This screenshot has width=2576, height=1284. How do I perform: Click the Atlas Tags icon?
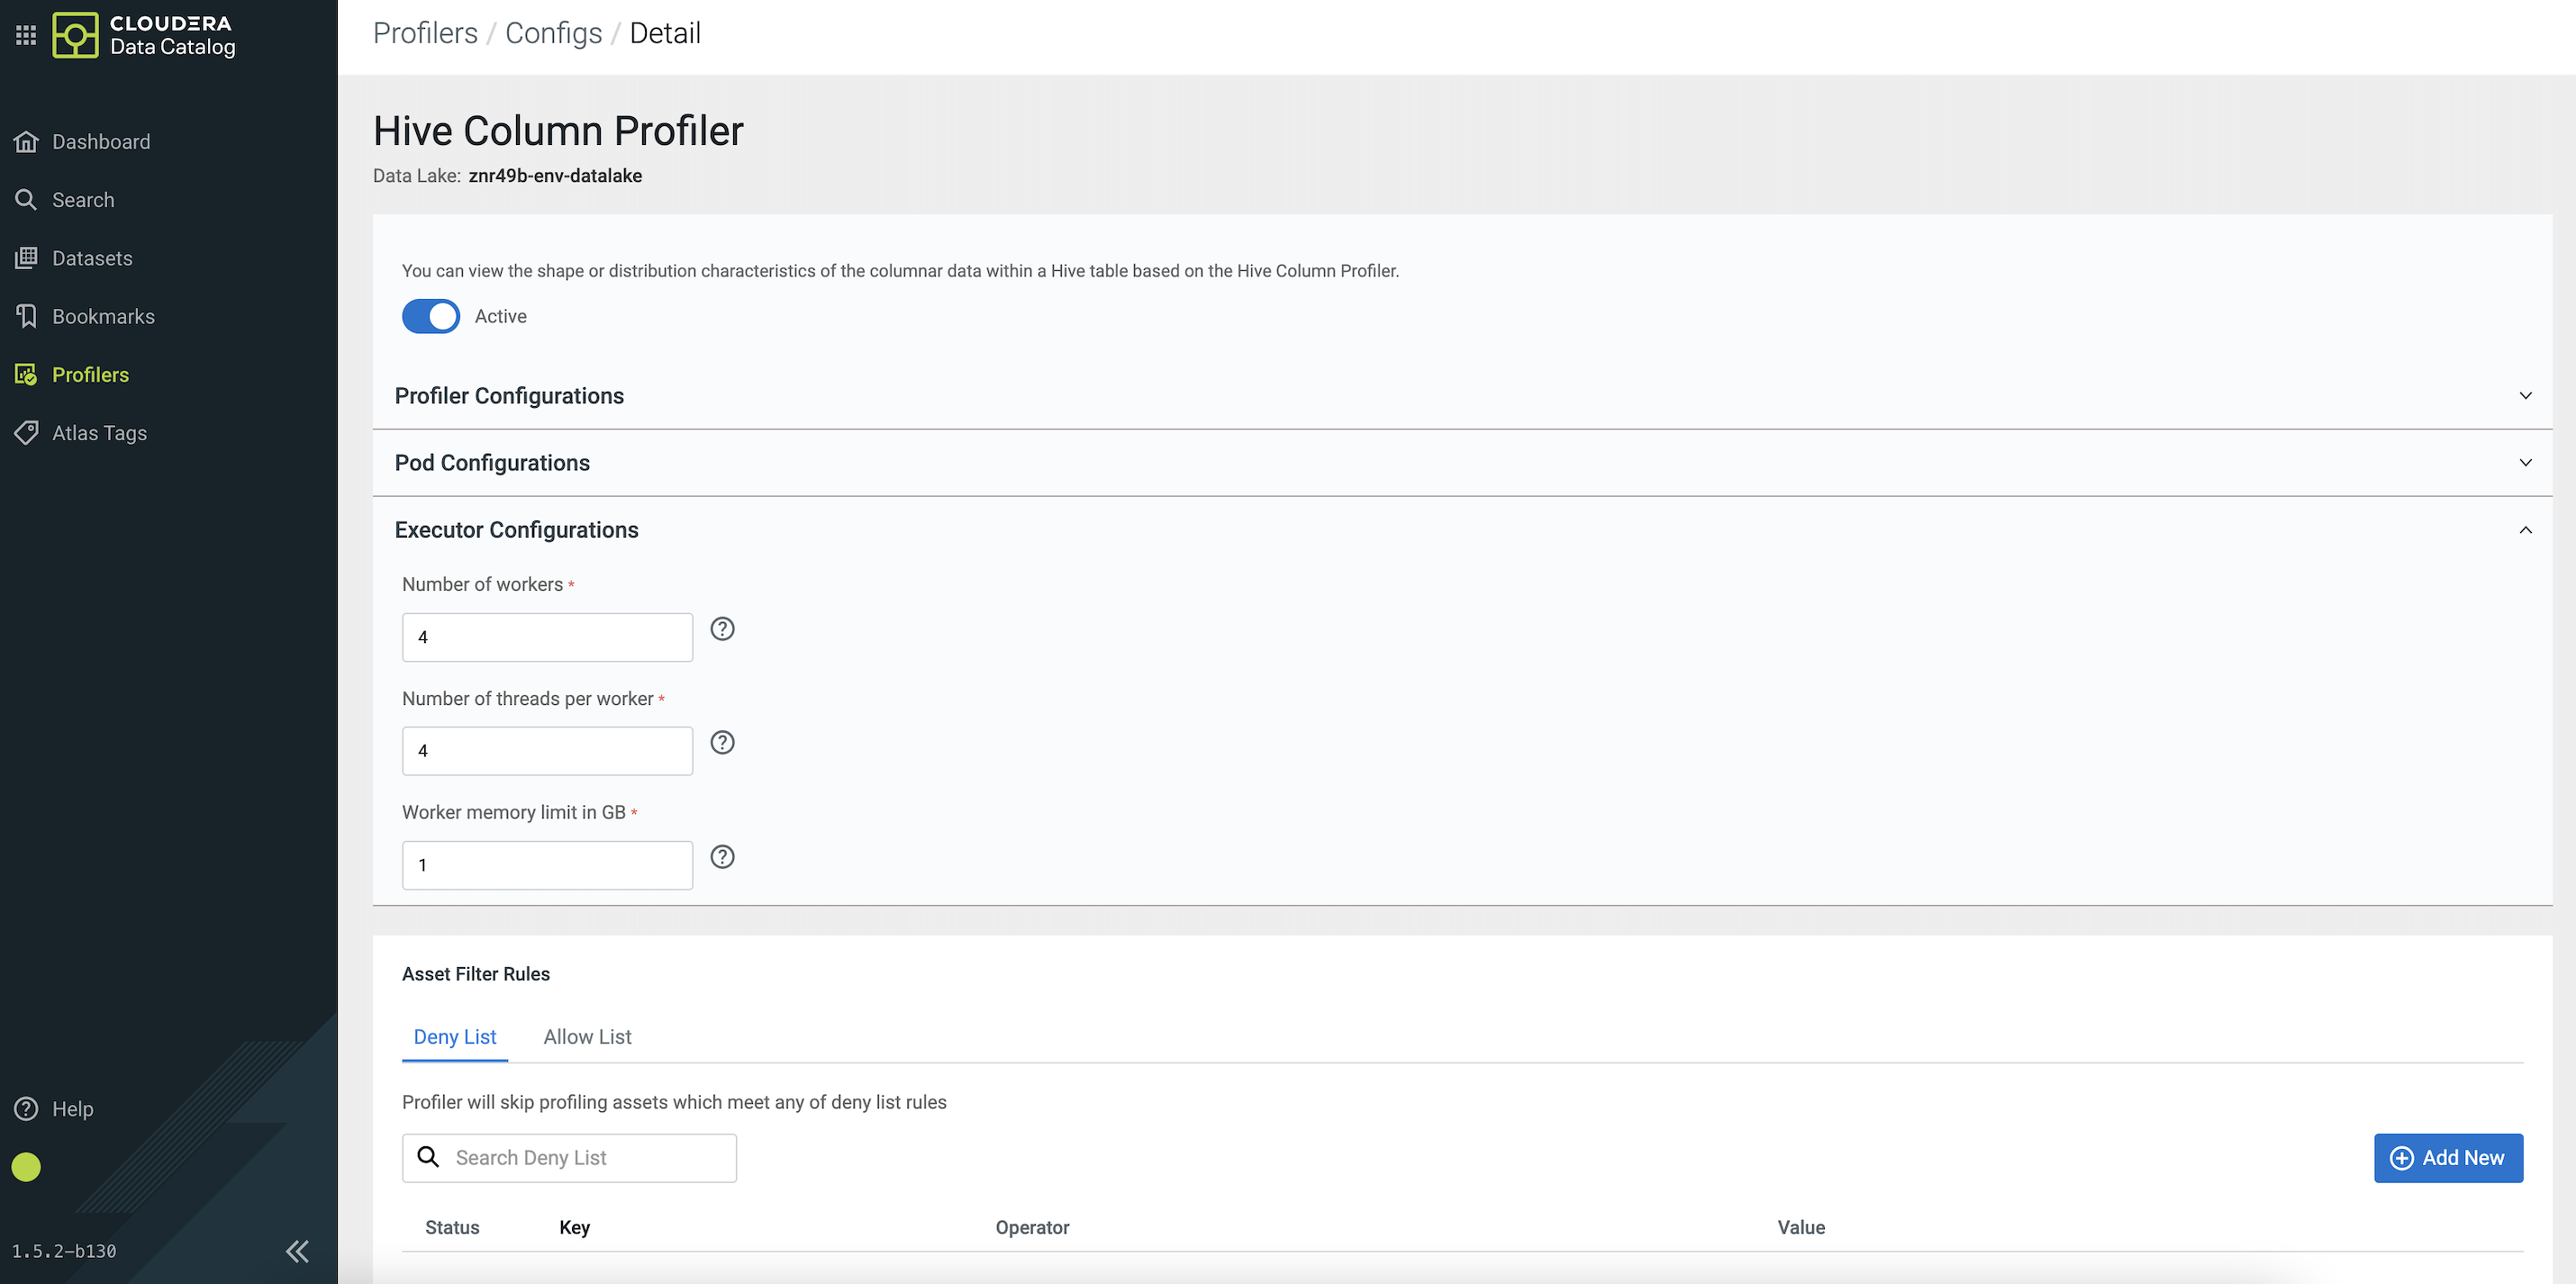(26, 433)
